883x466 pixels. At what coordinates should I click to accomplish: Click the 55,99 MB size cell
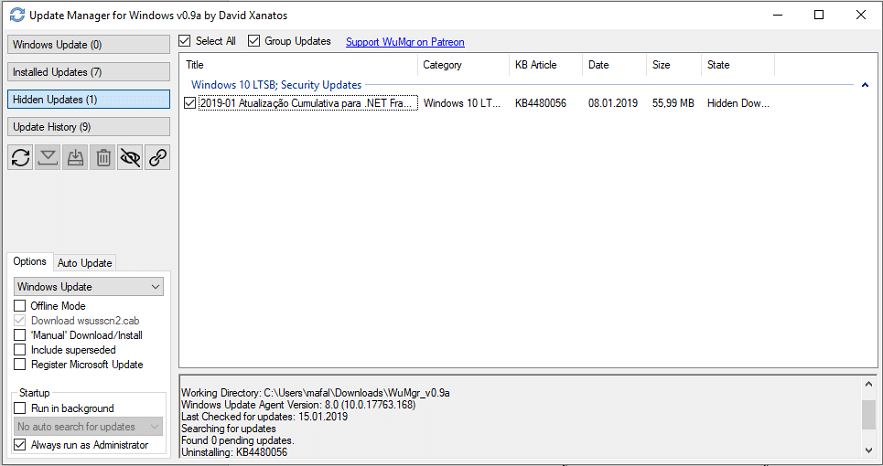(673, 103)
